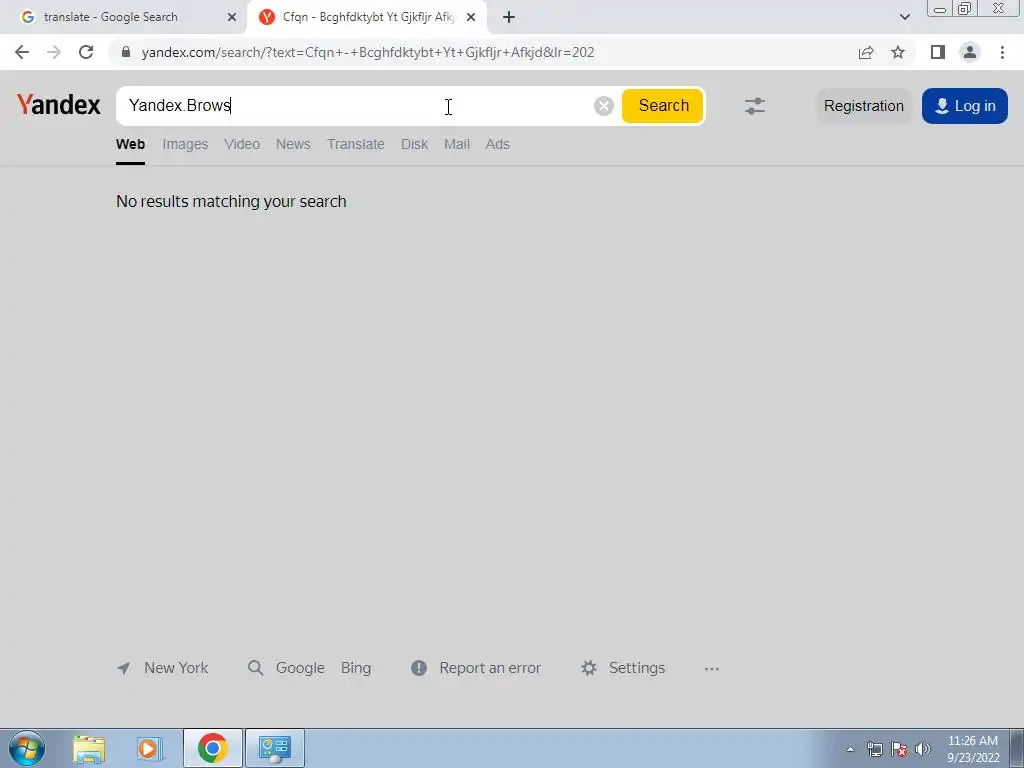Open the Ads tab

pyautogui.click(x=498, y=144)
